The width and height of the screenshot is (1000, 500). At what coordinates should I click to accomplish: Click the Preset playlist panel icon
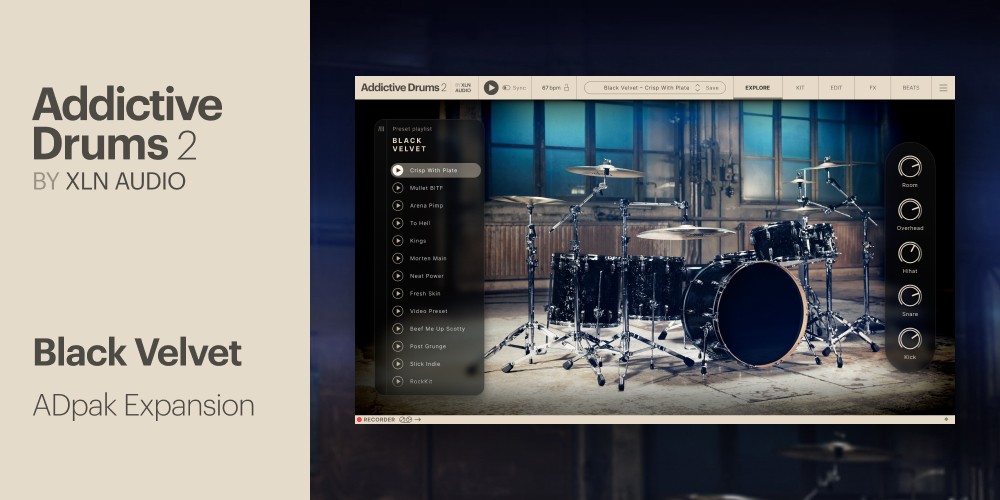tap(381, 128)
